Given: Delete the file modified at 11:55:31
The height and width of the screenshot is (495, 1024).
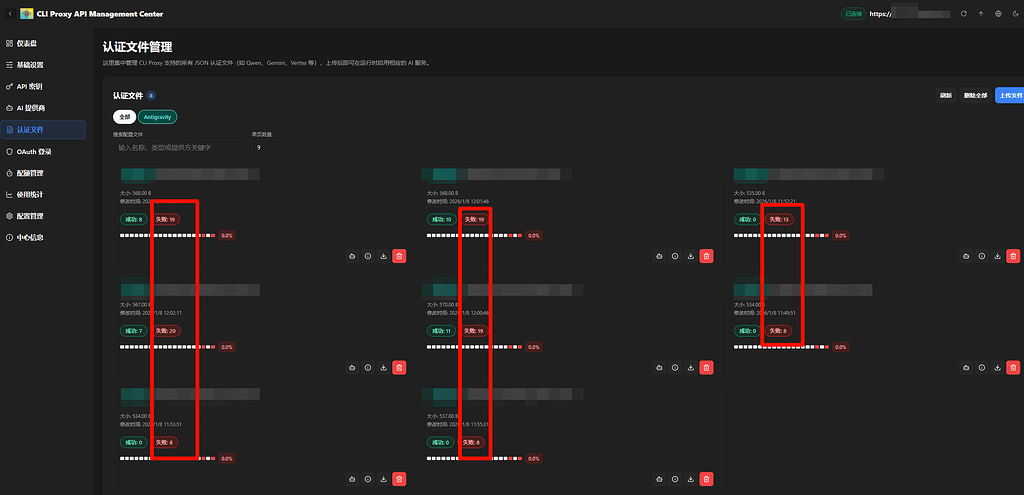Looking at the screenshot, I should pyautogui.click(x=706, y=479).
